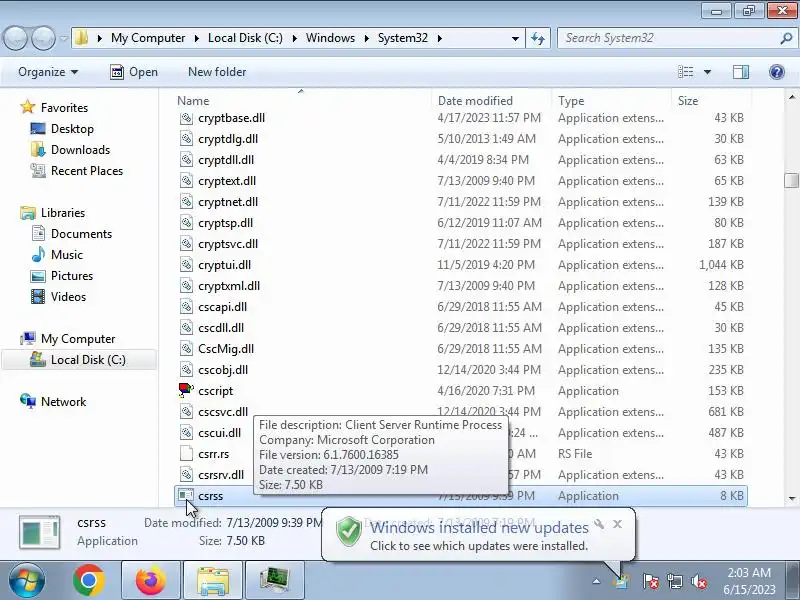Image resolution: width=800 pixels, height=600 pixels.
Task: Open Documents library
Action: tap(81, 234)
